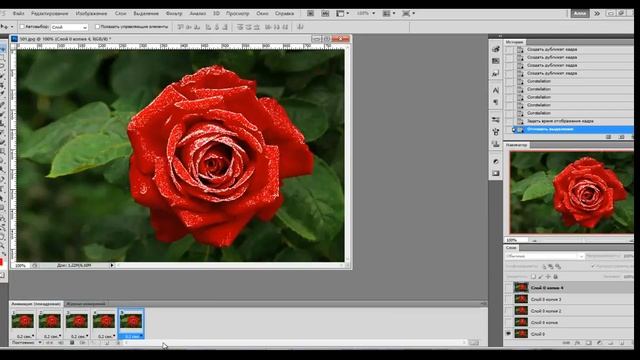Lock all attributes of the layer
The height and width of the screenshot is (360, 640).
coord(556,277)
